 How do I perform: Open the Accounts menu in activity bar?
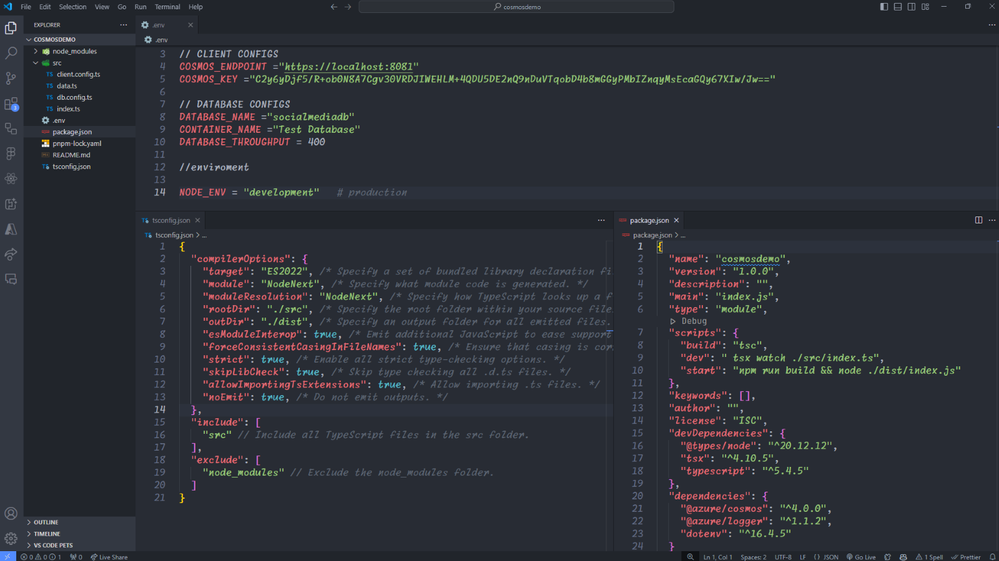click(11, 513)
